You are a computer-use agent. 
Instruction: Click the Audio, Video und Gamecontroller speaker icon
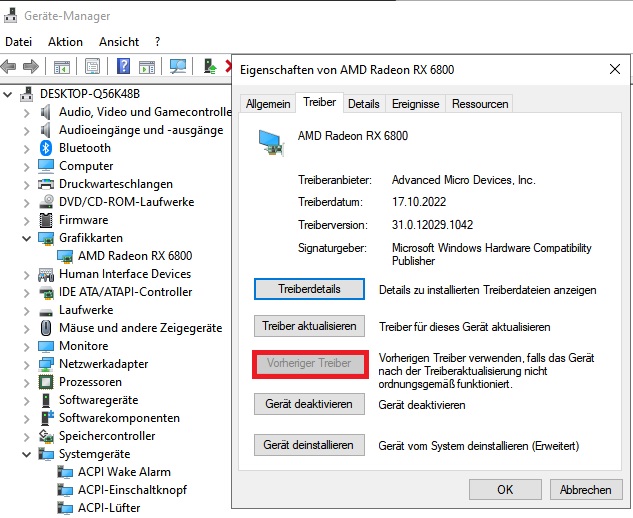[x=46, y=112]
